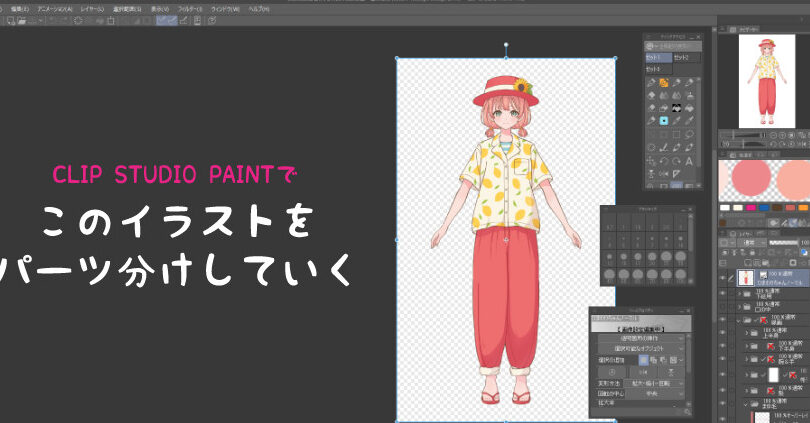Open the 回転の中心 rotation center dropdown

point(651,393)
